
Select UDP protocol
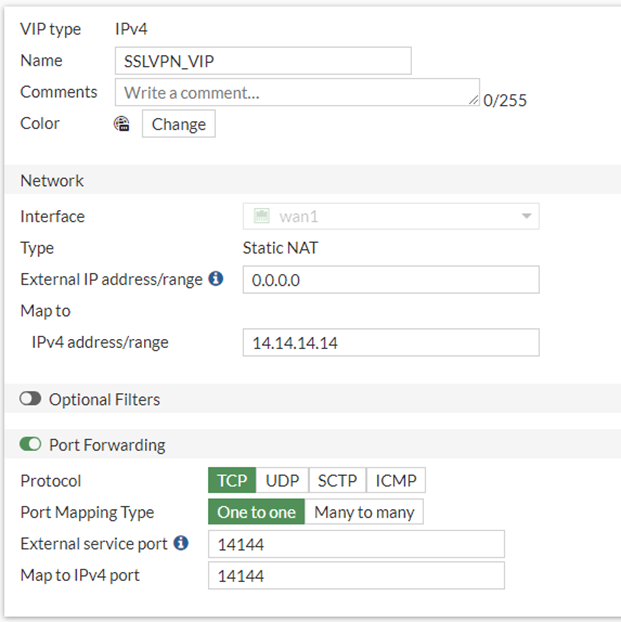pos(282,481)
